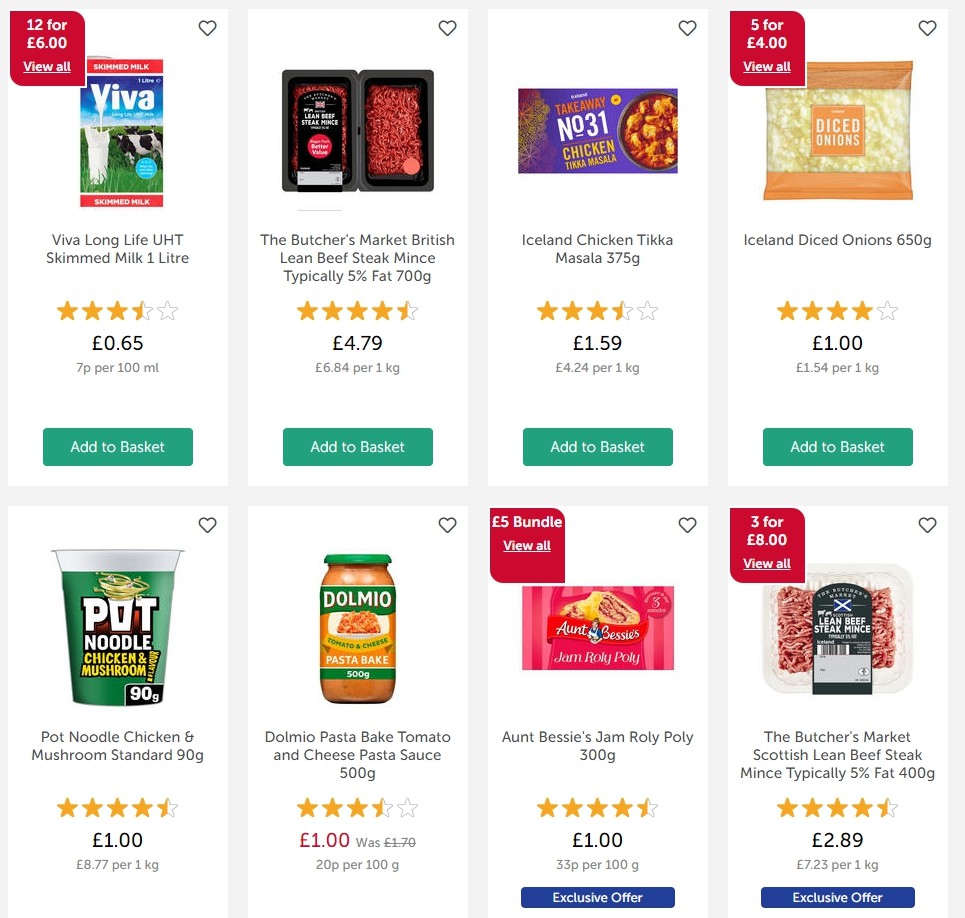Open View all for the 12 for £6.00 offer
Viewport: 965px width, 918px height.
point(47,66)
